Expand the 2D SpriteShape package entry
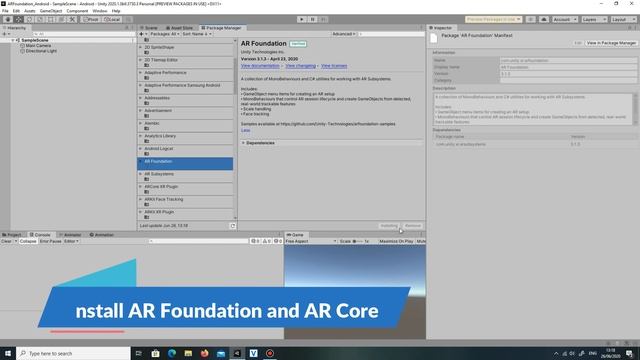Viewport: 640px width, 360px height. tap(140, 47)
